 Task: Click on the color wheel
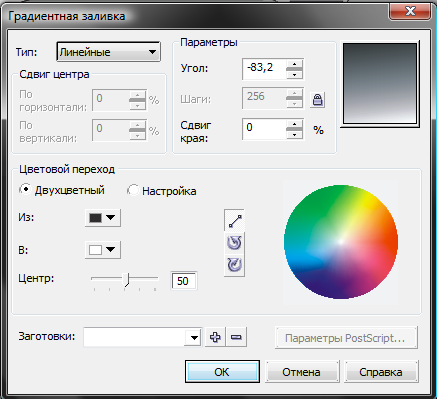(341, 242)
